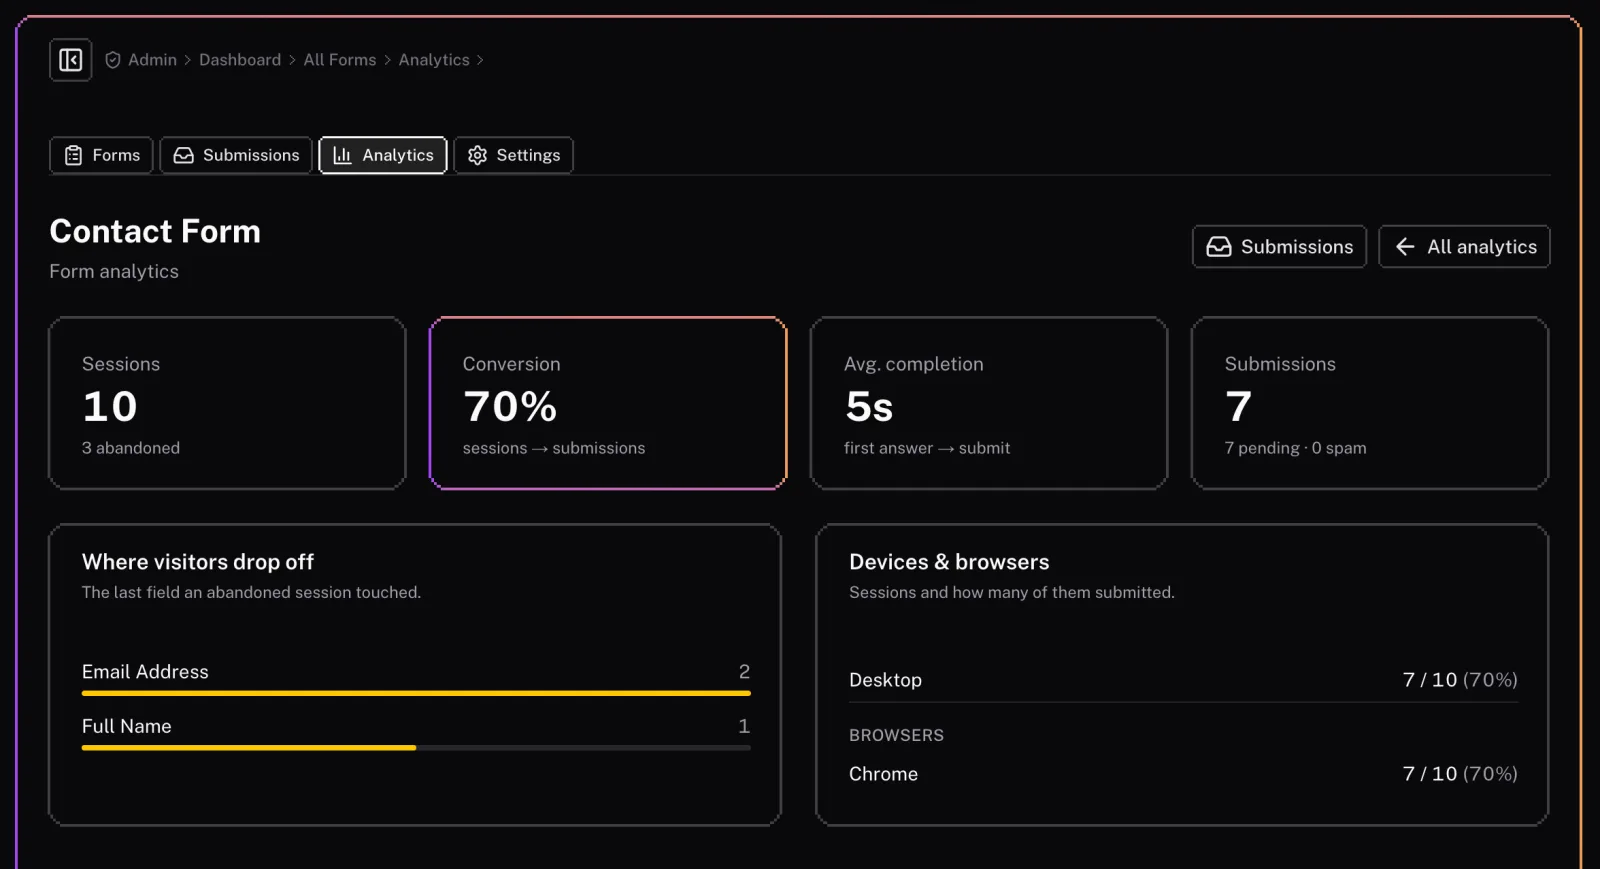Click the back arrow in All analytics button
Screen dimensions: 1600x869
1405,247
